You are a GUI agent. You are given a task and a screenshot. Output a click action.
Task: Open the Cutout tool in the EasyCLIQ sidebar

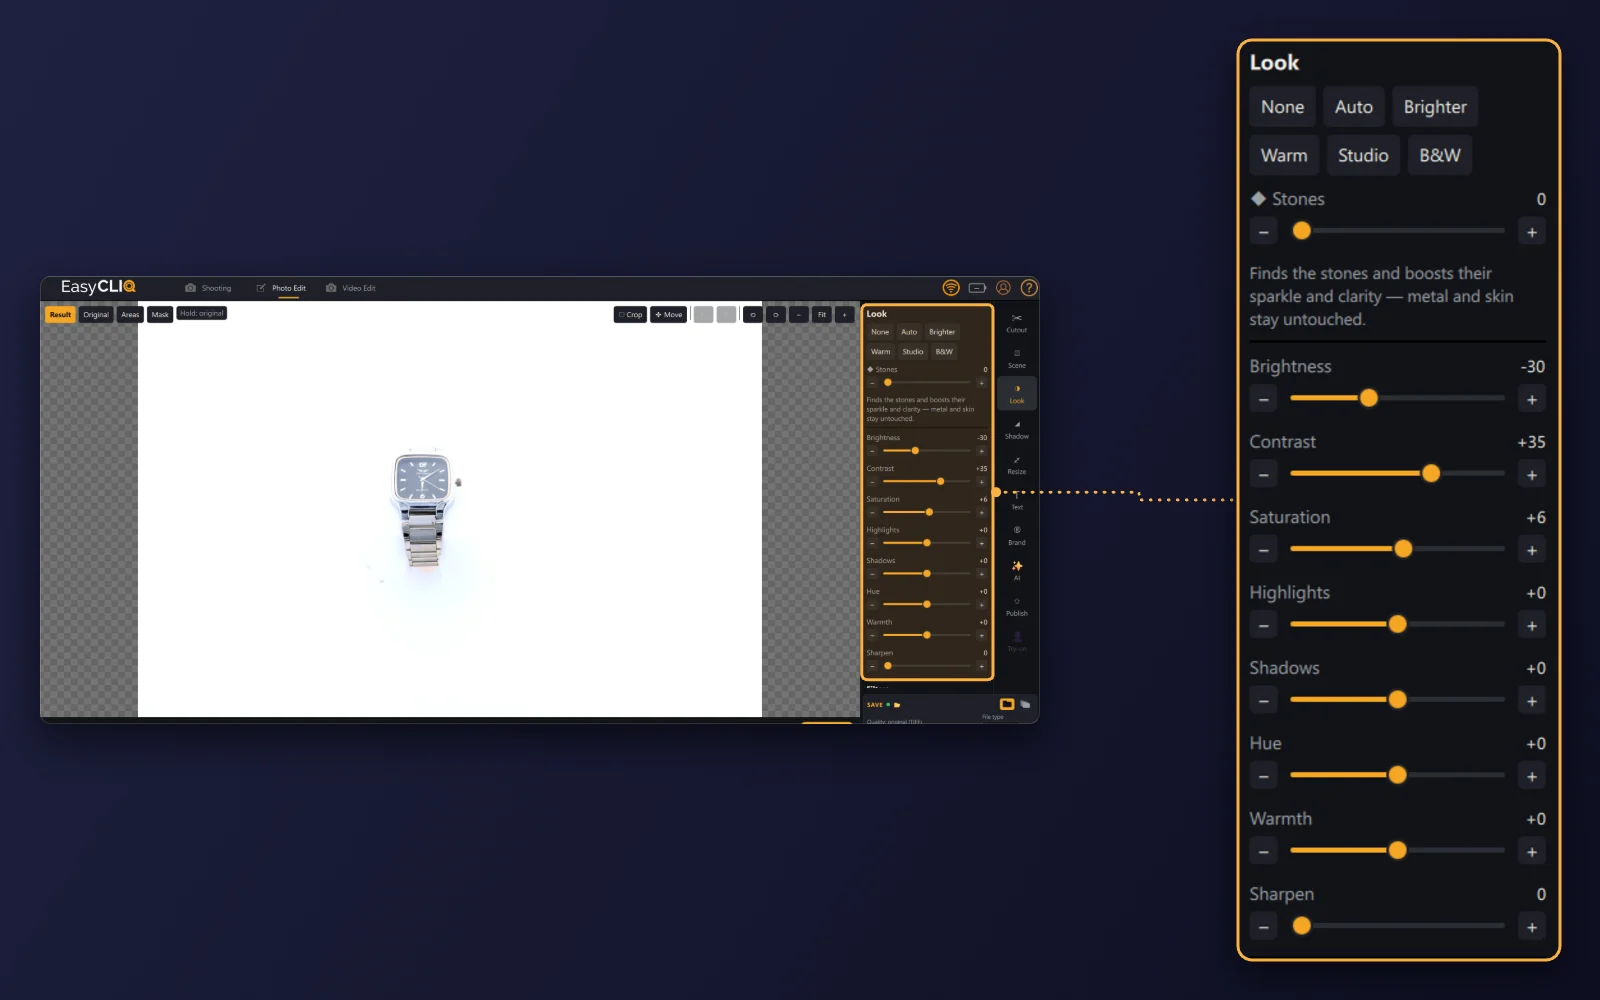[1016, 323]
